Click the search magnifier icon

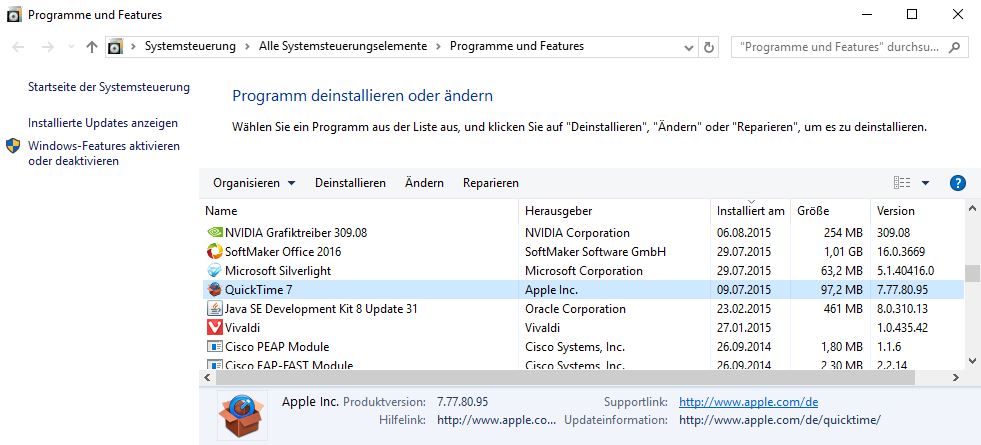[x=954, y=47]
